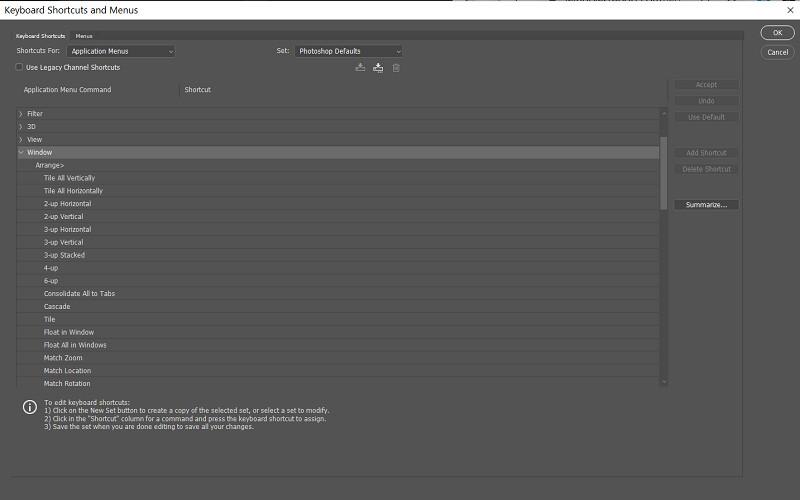Select the Tile All Vertically command
Screen dimensions: 800x500
pos(338,178)
